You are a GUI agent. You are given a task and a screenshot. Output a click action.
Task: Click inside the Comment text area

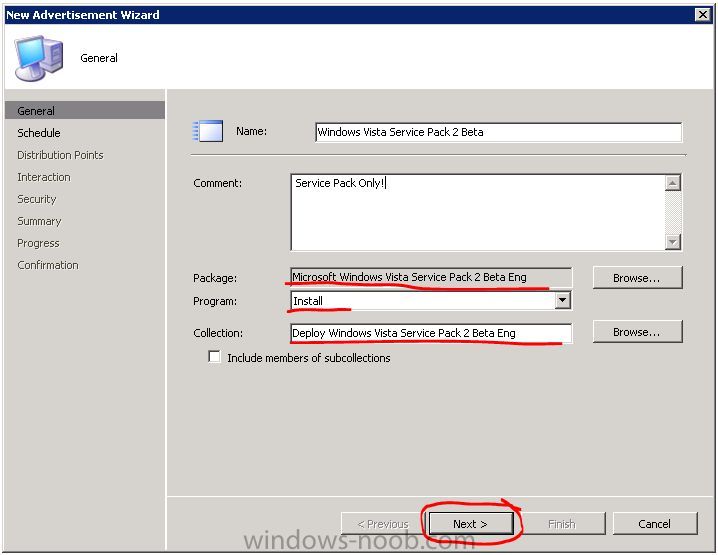[x=478, y=212]
